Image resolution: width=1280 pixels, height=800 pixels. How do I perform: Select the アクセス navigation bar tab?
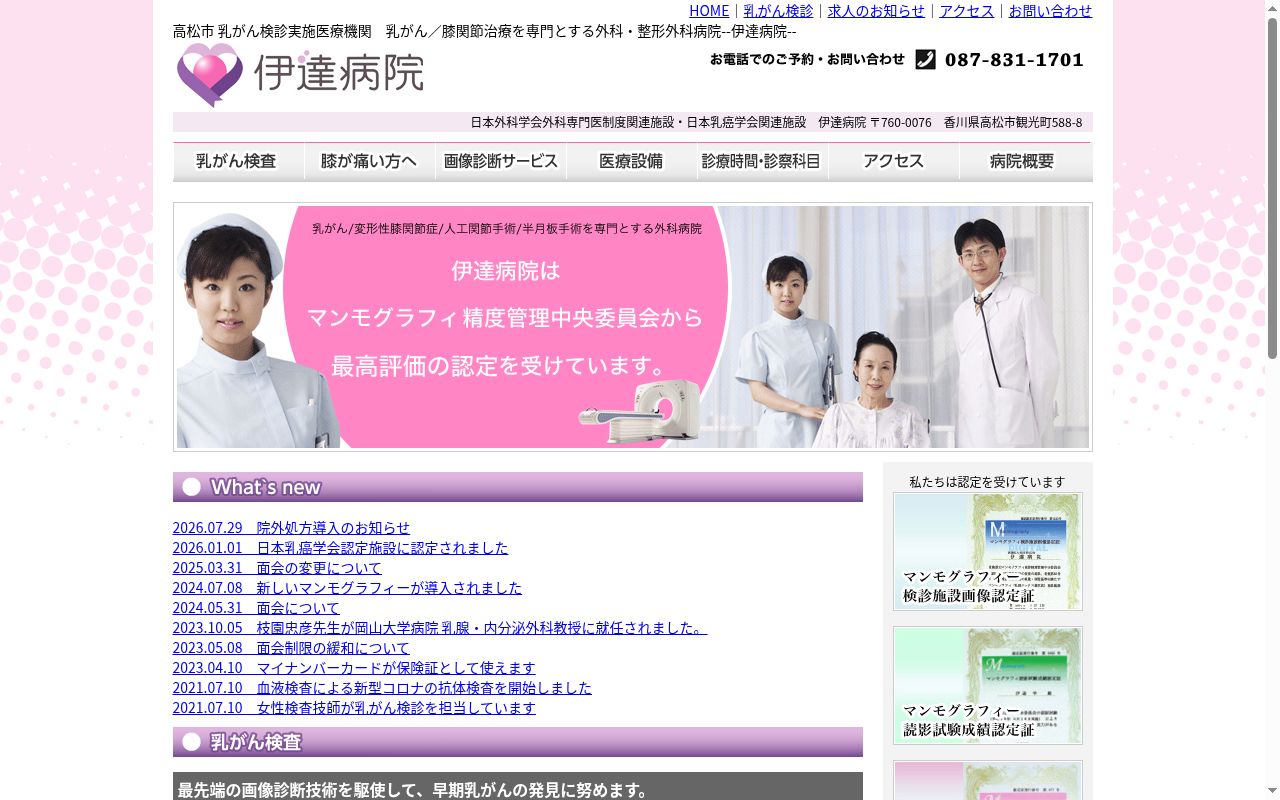tap(893, 162)
